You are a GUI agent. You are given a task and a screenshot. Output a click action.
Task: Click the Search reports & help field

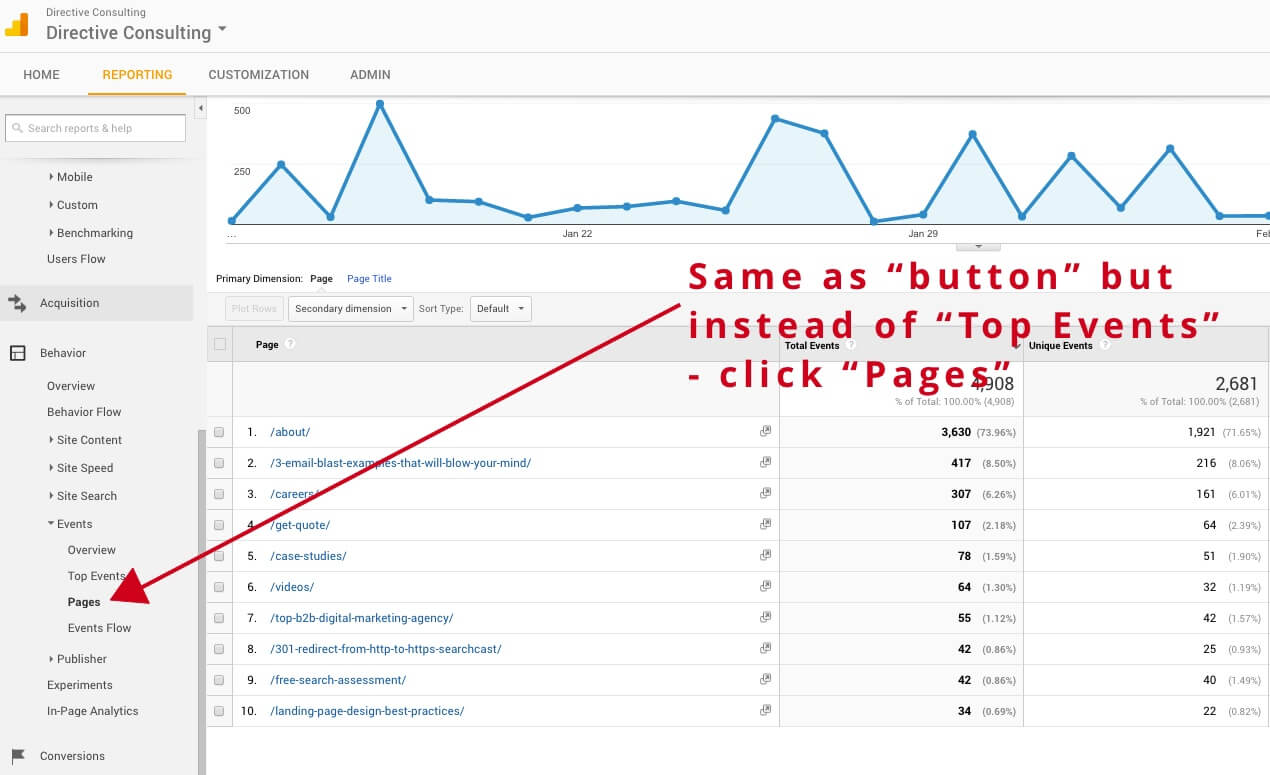coord(95,128)
